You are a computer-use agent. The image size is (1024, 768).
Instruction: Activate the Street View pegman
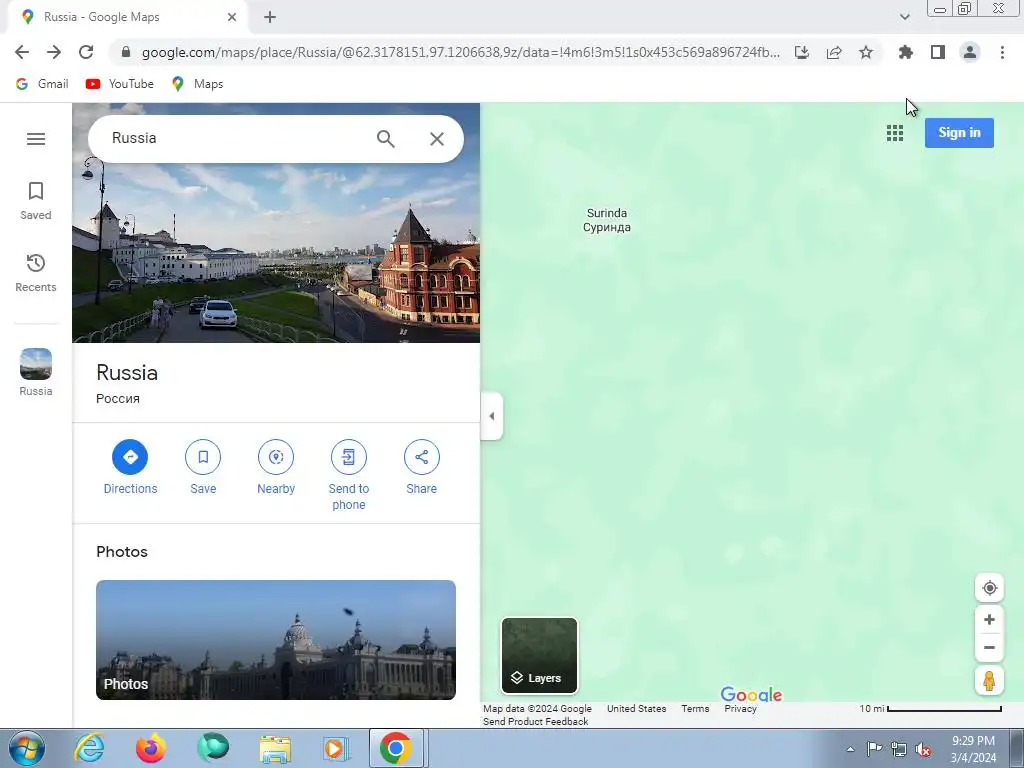[989, 681]
